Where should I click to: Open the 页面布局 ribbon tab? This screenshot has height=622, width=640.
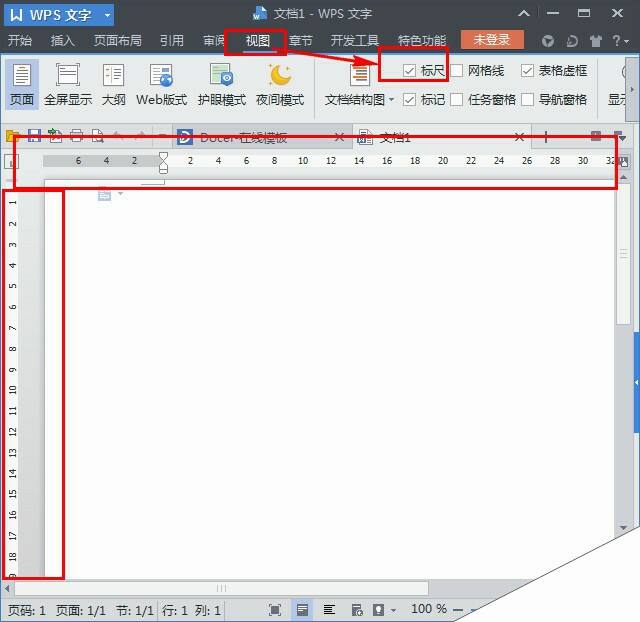click(x=118, y=40)
